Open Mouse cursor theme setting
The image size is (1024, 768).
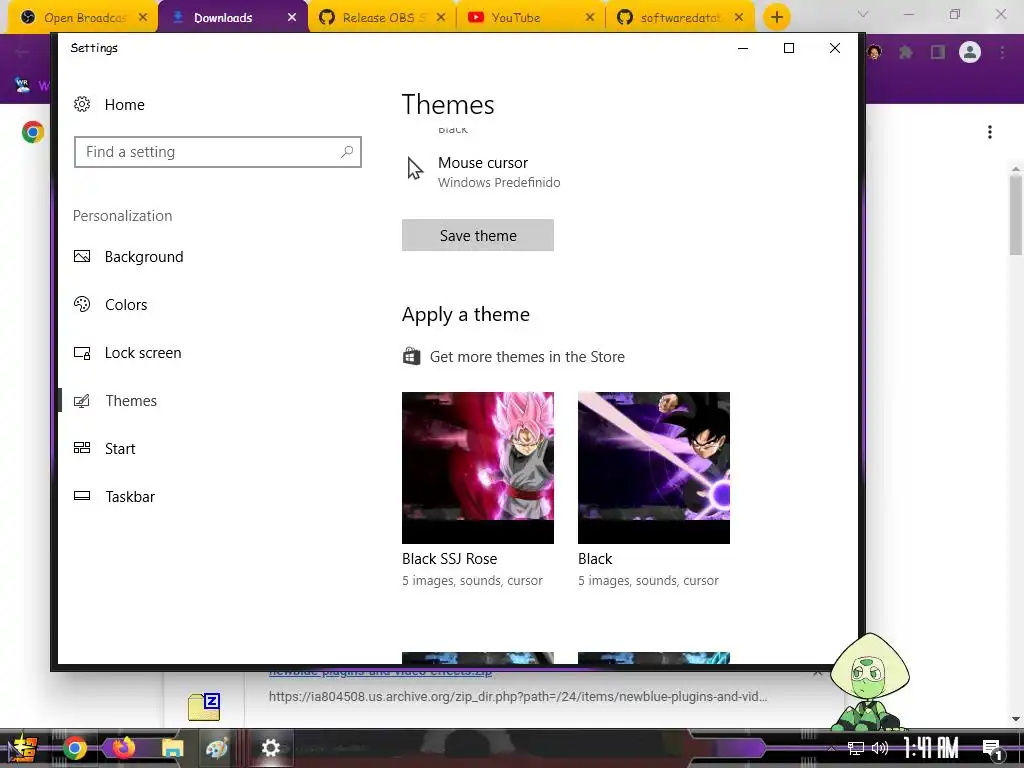click(483, 172)
